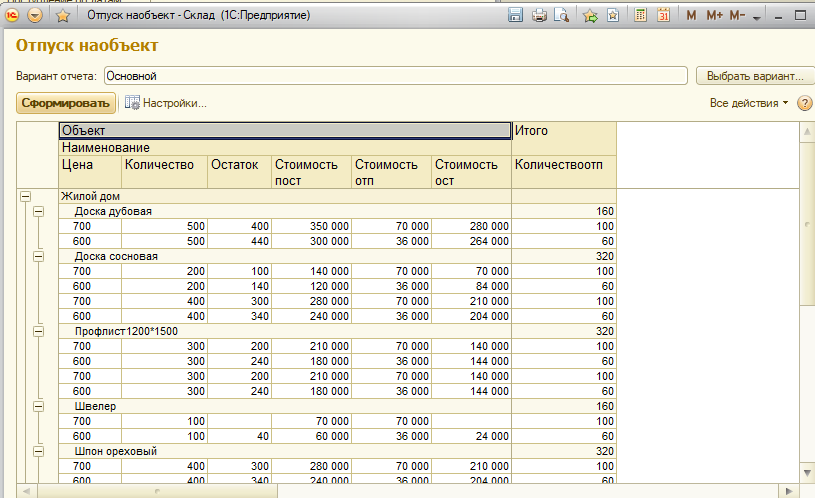This screenshot has width=815, height=498.
Task: Select the cell with value 264 000
Action: [471, 241]
